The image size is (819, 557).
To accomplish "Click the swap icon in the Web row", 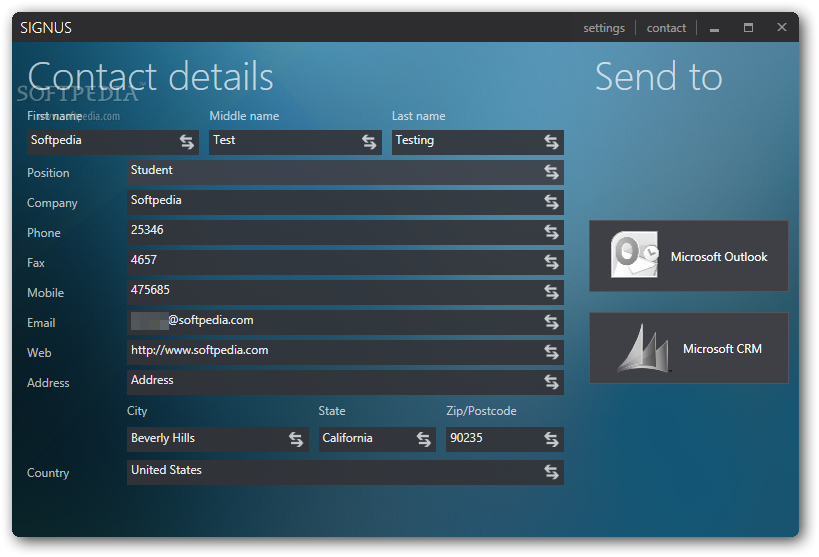I will click(552, 352).
